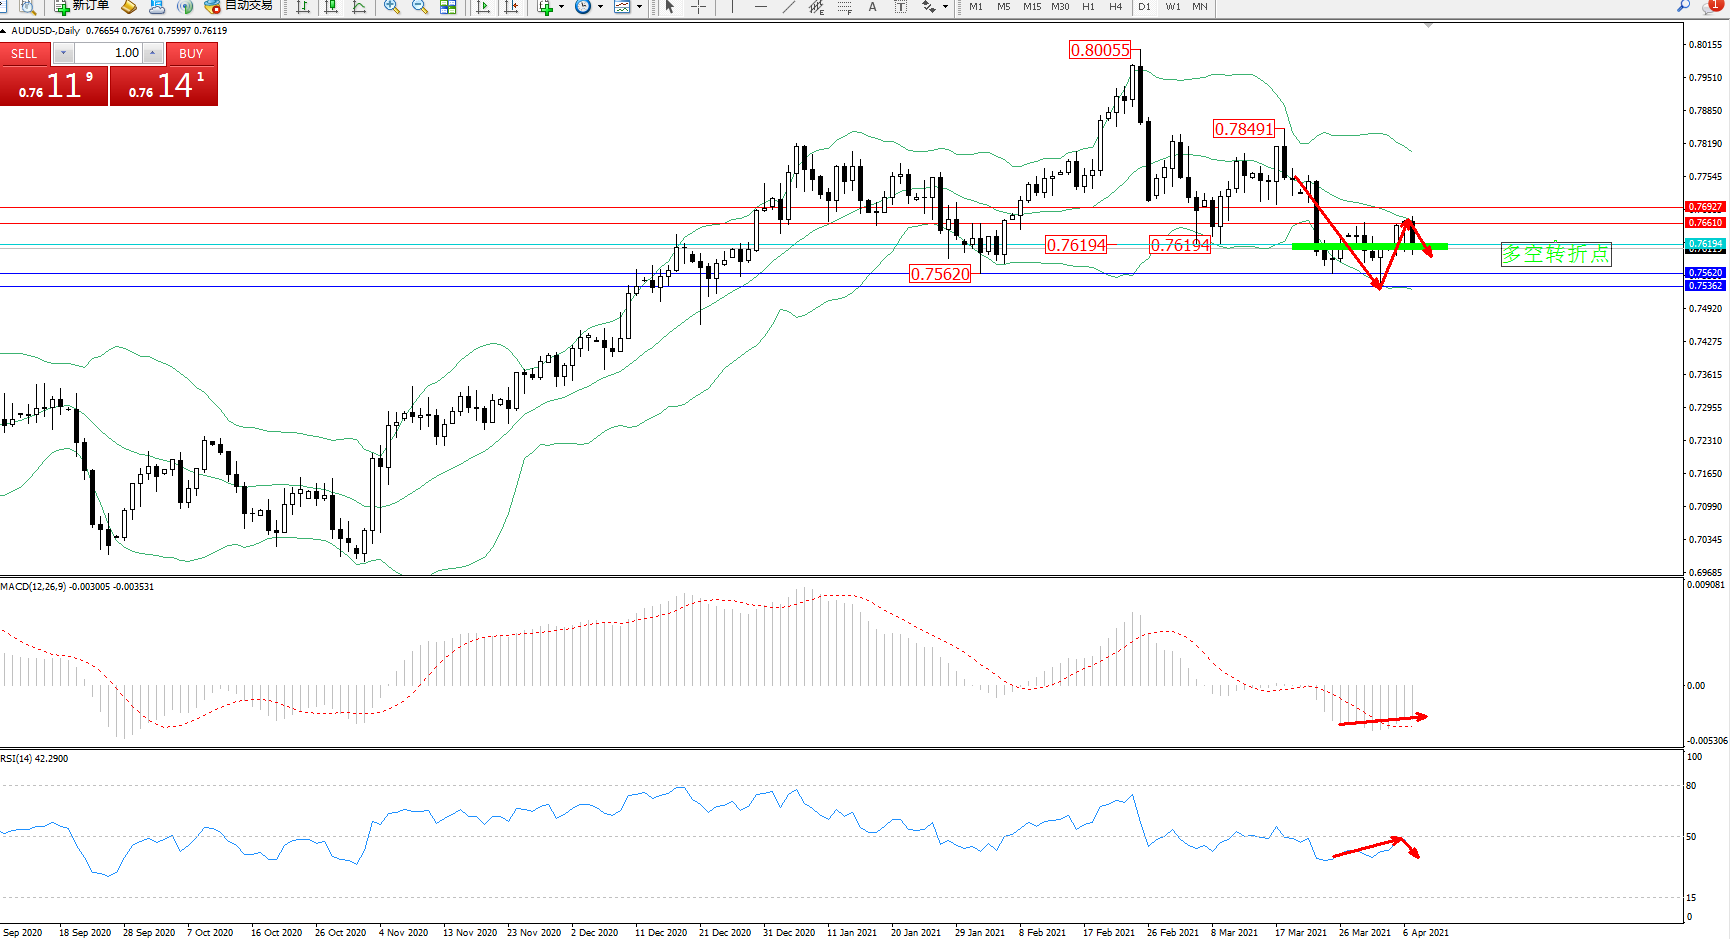Switch to the H4 timeframe
The height and width of the screenshot is (939, 1730).
1115,7
